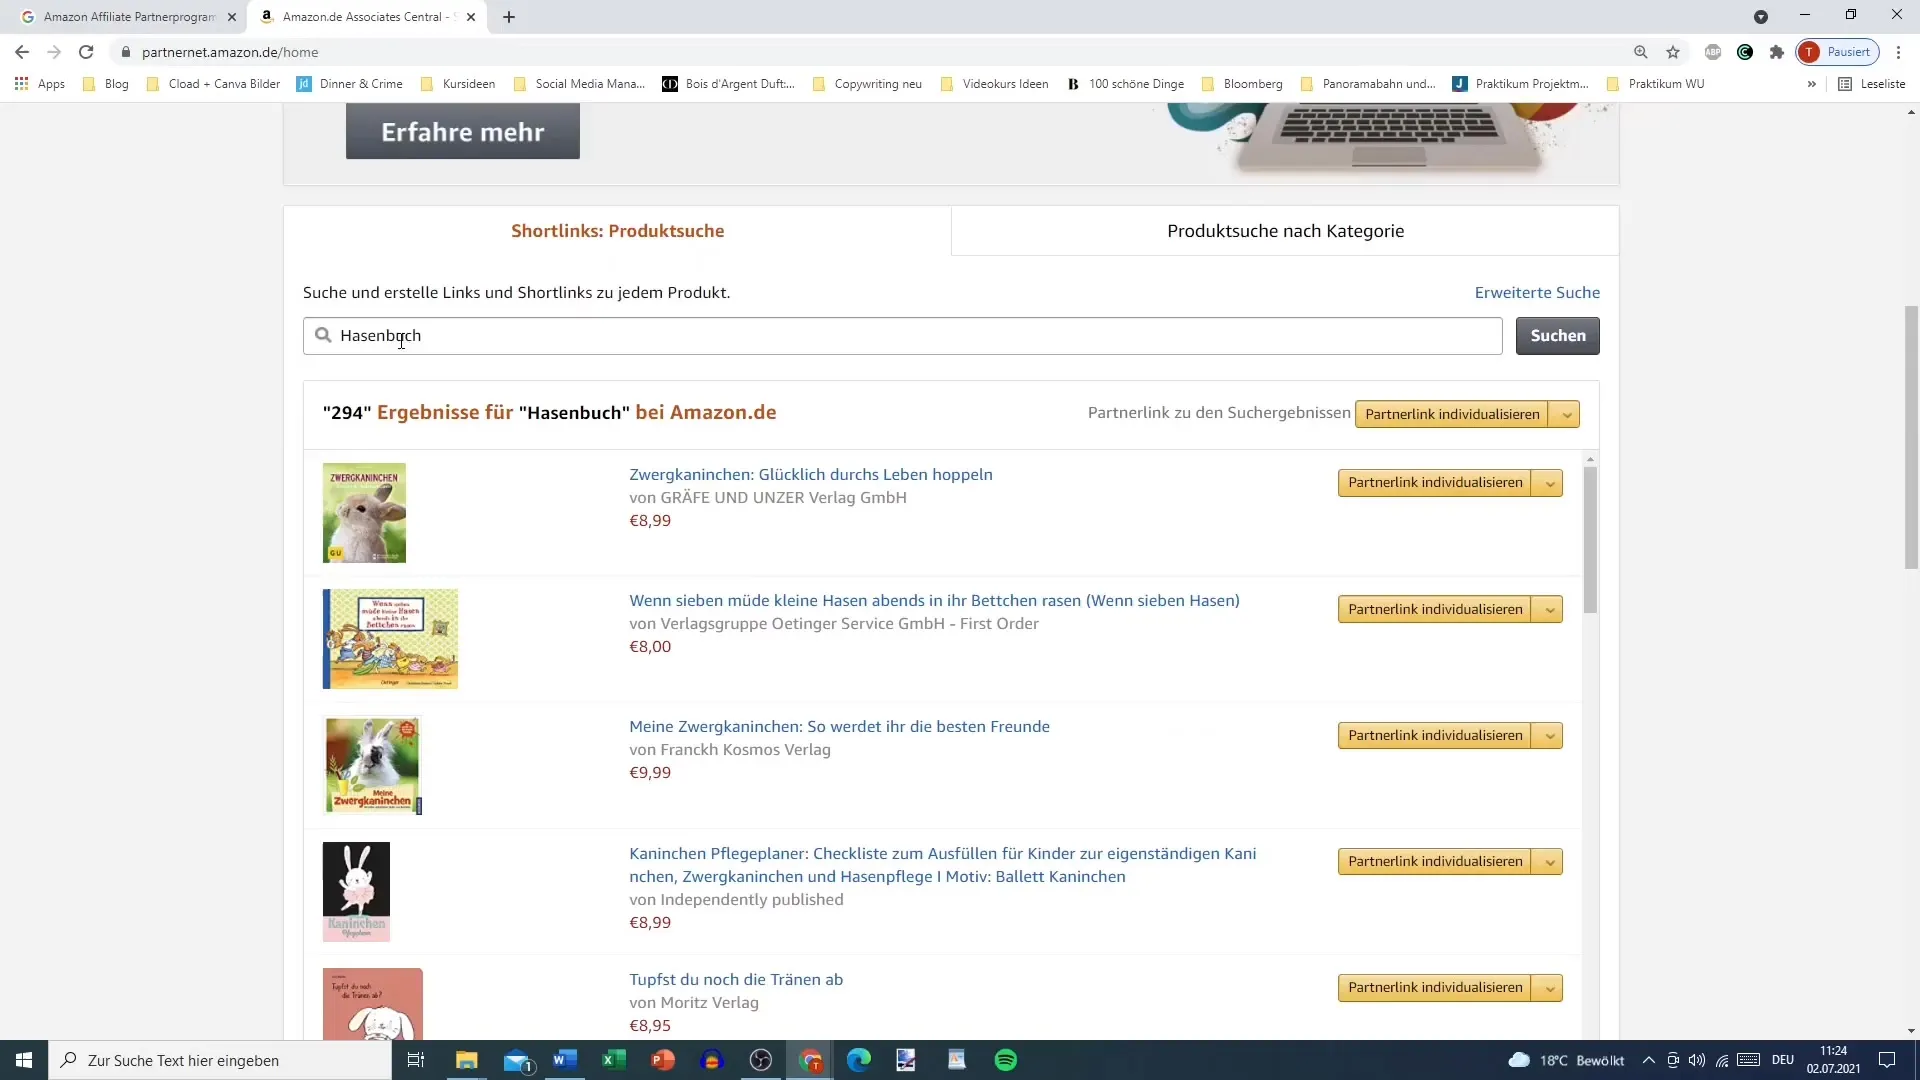Click the Kaninchen Pflegeplaner cover thumbnail
Viewport: 1920px width, 1080px height.
pos(356,891)
